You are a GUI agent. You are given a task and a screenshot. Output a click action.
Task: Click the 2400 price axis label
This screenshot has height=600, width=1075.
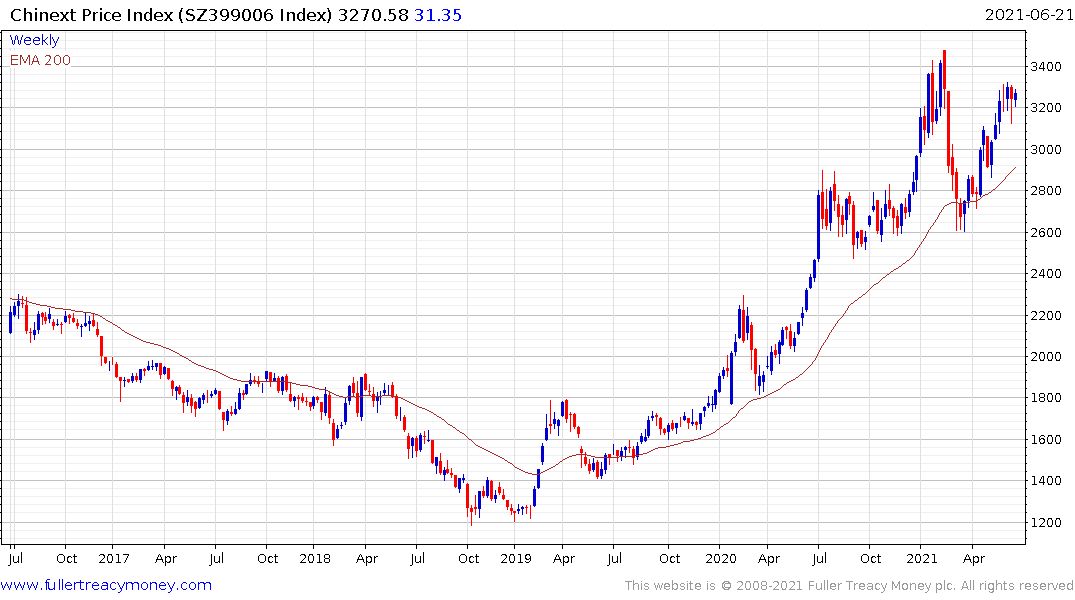pyautogui.click(x=1046, y=274)
